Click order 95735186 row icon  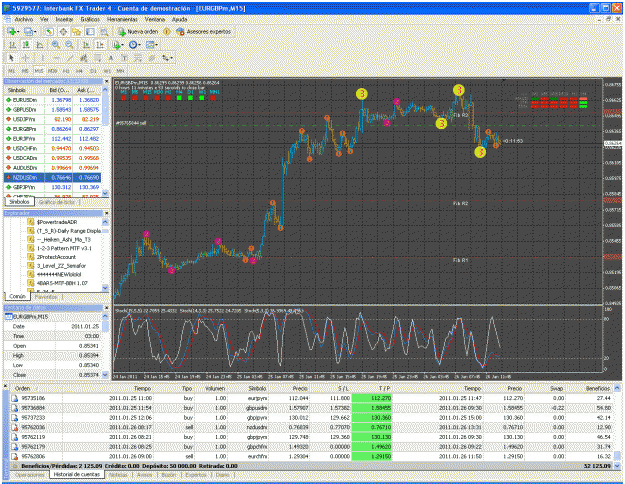pyautogui.click(x=14, y=398)
